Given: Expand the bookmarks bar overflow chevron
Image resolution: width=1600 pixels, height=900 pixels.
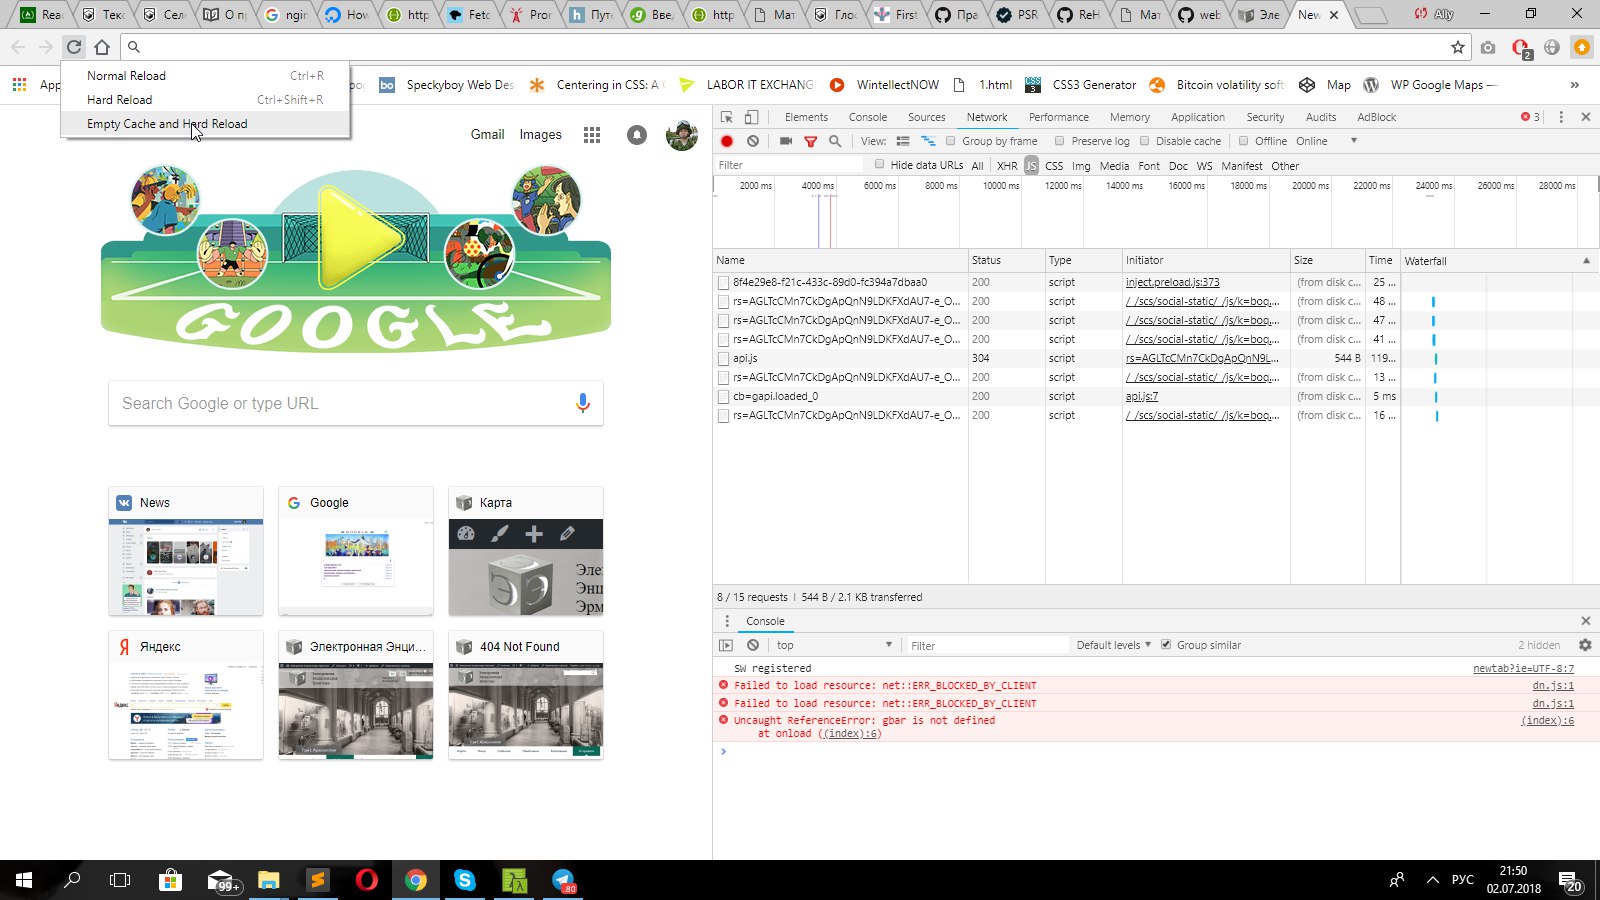Looking at the screenshot, I should pos(1575,85).
